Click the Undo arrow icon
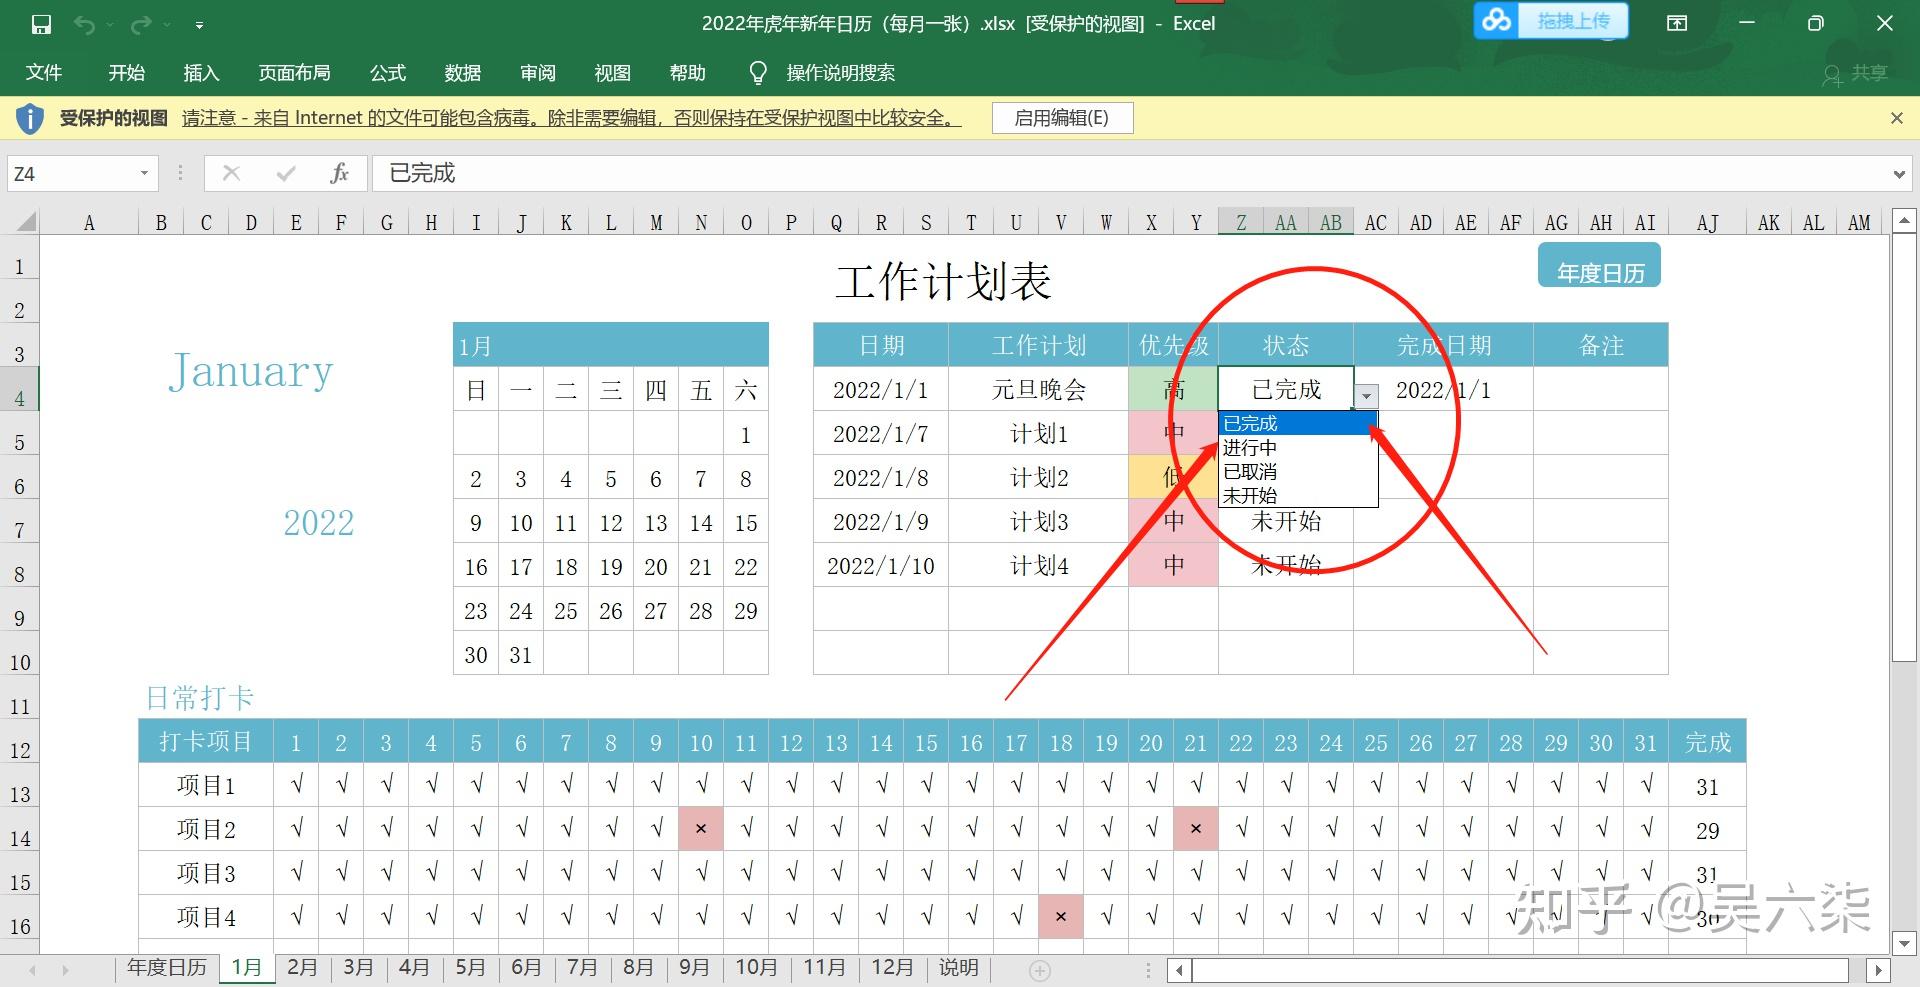This screenshot has width=1920, height=987. 84,24
